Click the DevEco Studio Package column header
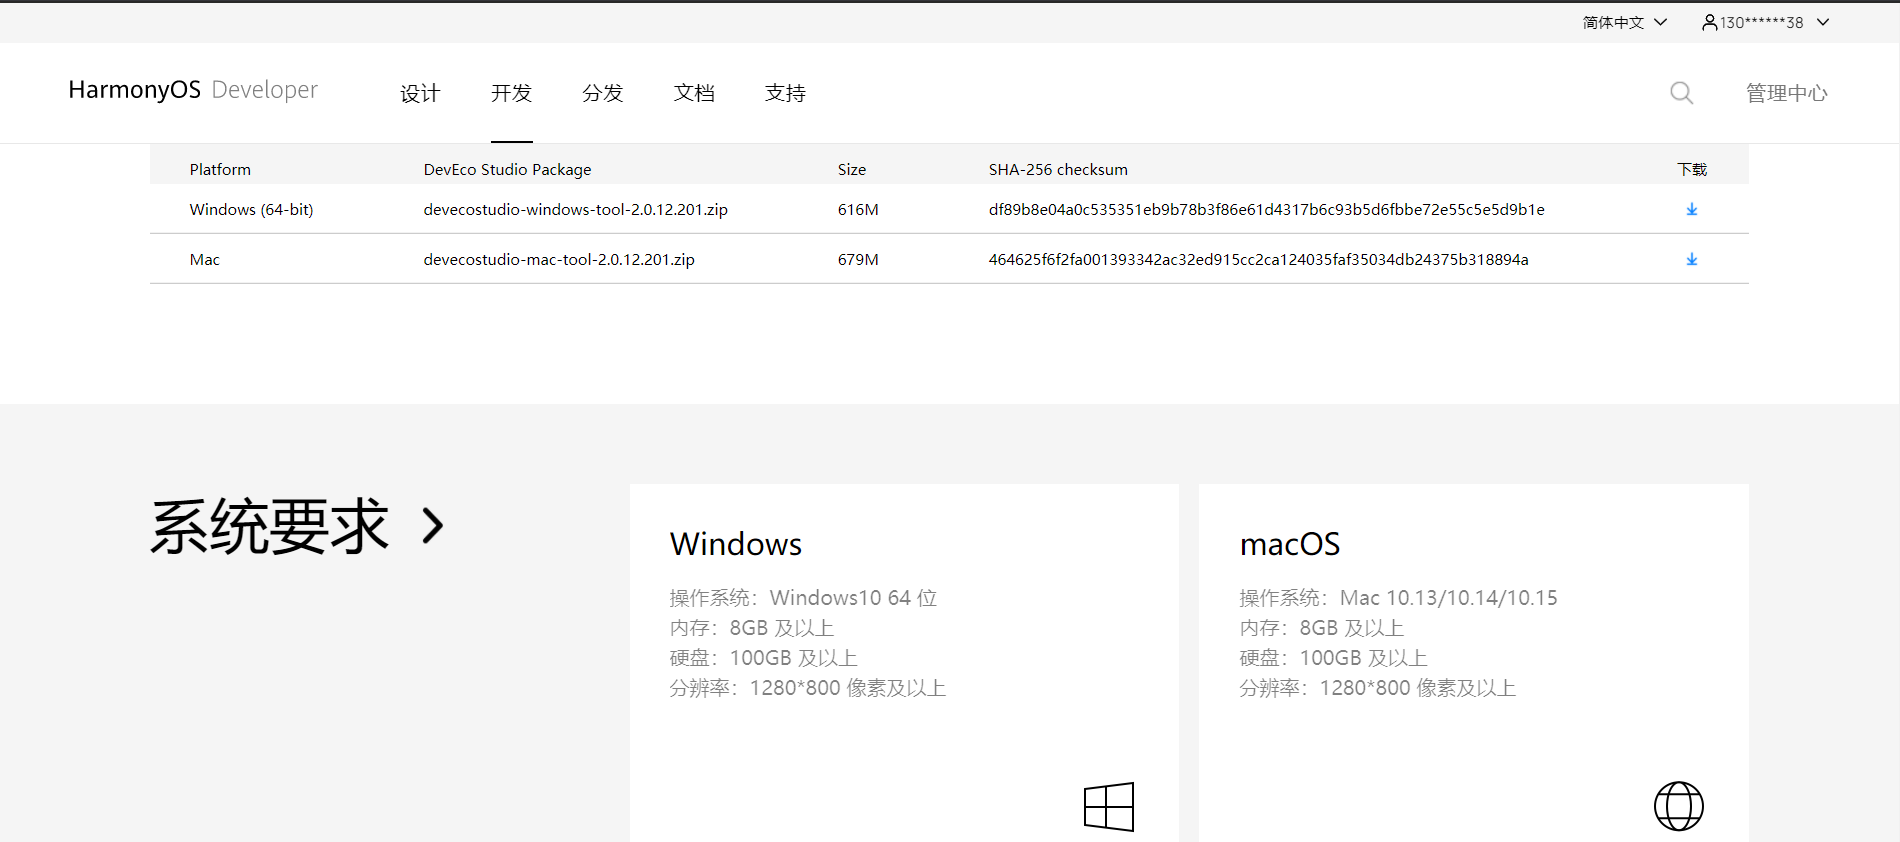 point(507,169)
